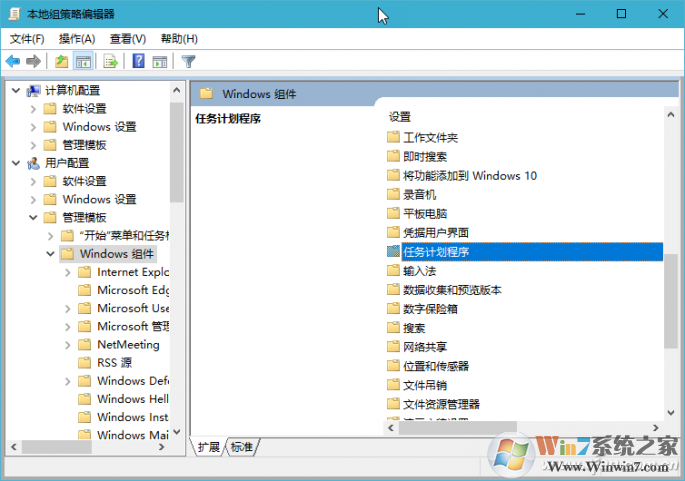Click the 设置 column header
This screenshot has height=481, width=685.
pos(400,117)
